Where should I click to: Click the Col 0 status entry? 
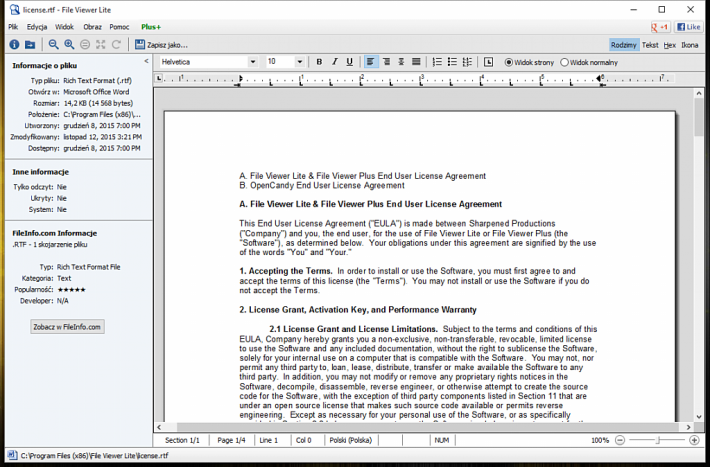pyautogui.click(x=303, y=440)
